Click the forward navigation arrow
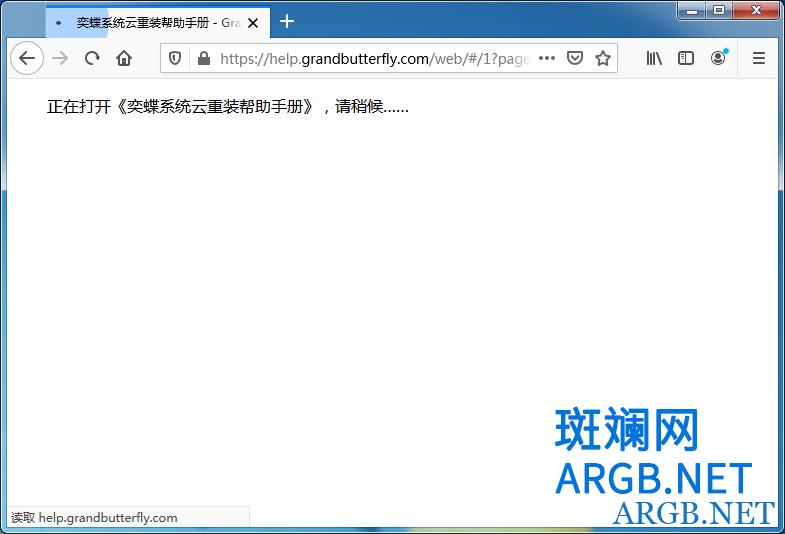This screenshot has width=785, height=534. 60,59
